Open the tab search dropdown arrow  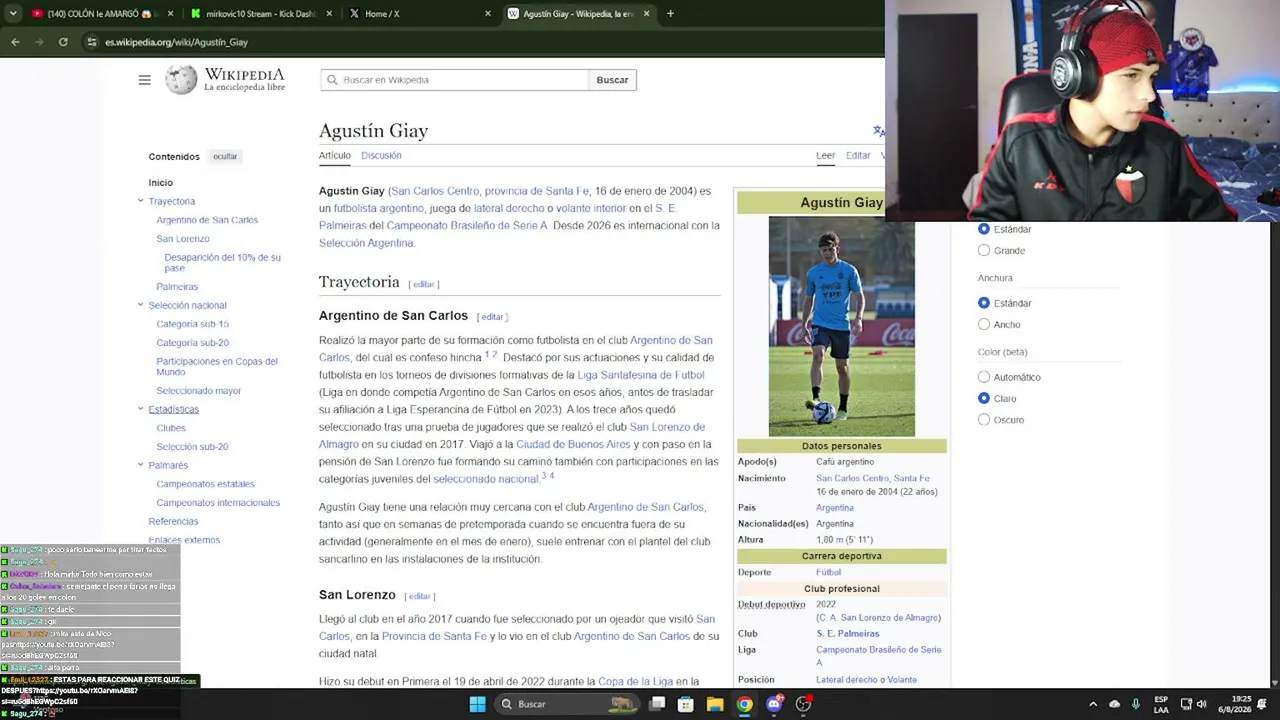point(14,14)
